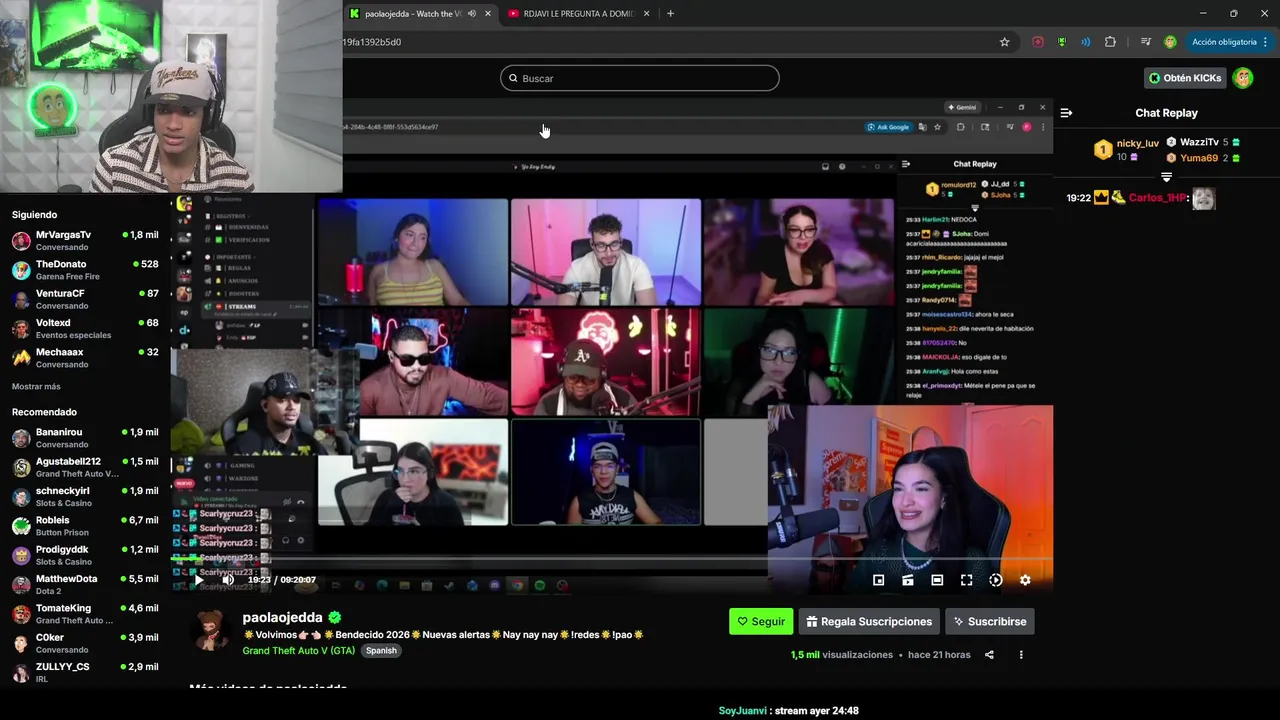The height and width of the screenshot is (720, 1280).
Task: Click C0ker avatar icon
Action: 21,643
